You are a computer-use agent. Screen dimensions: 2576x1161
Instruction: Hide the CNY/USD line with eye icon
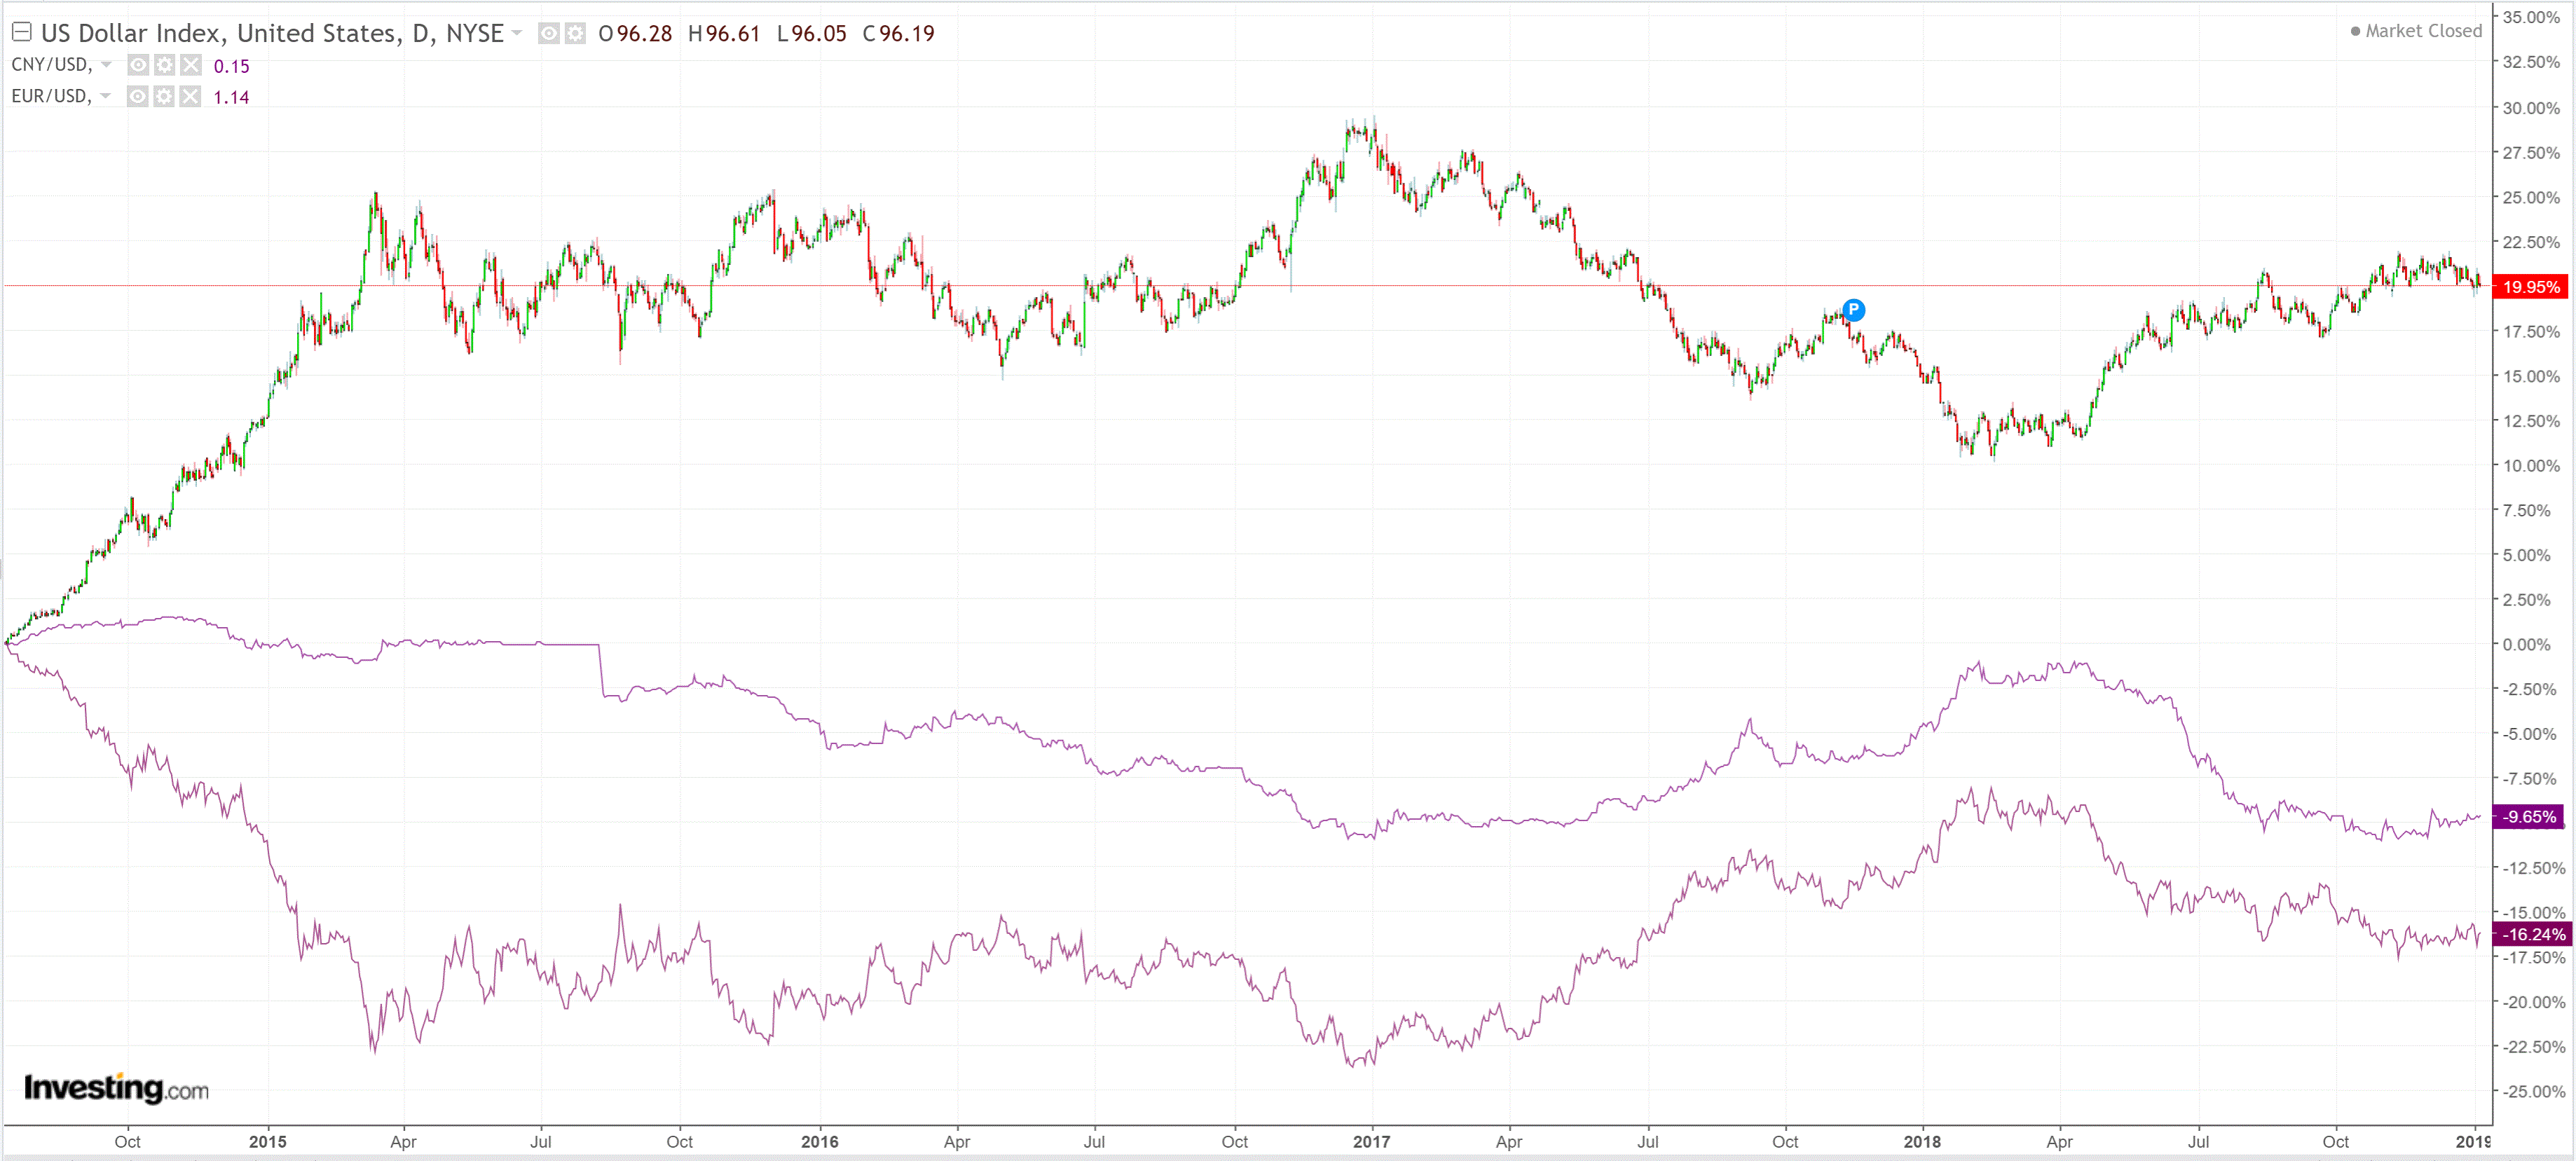138,66
